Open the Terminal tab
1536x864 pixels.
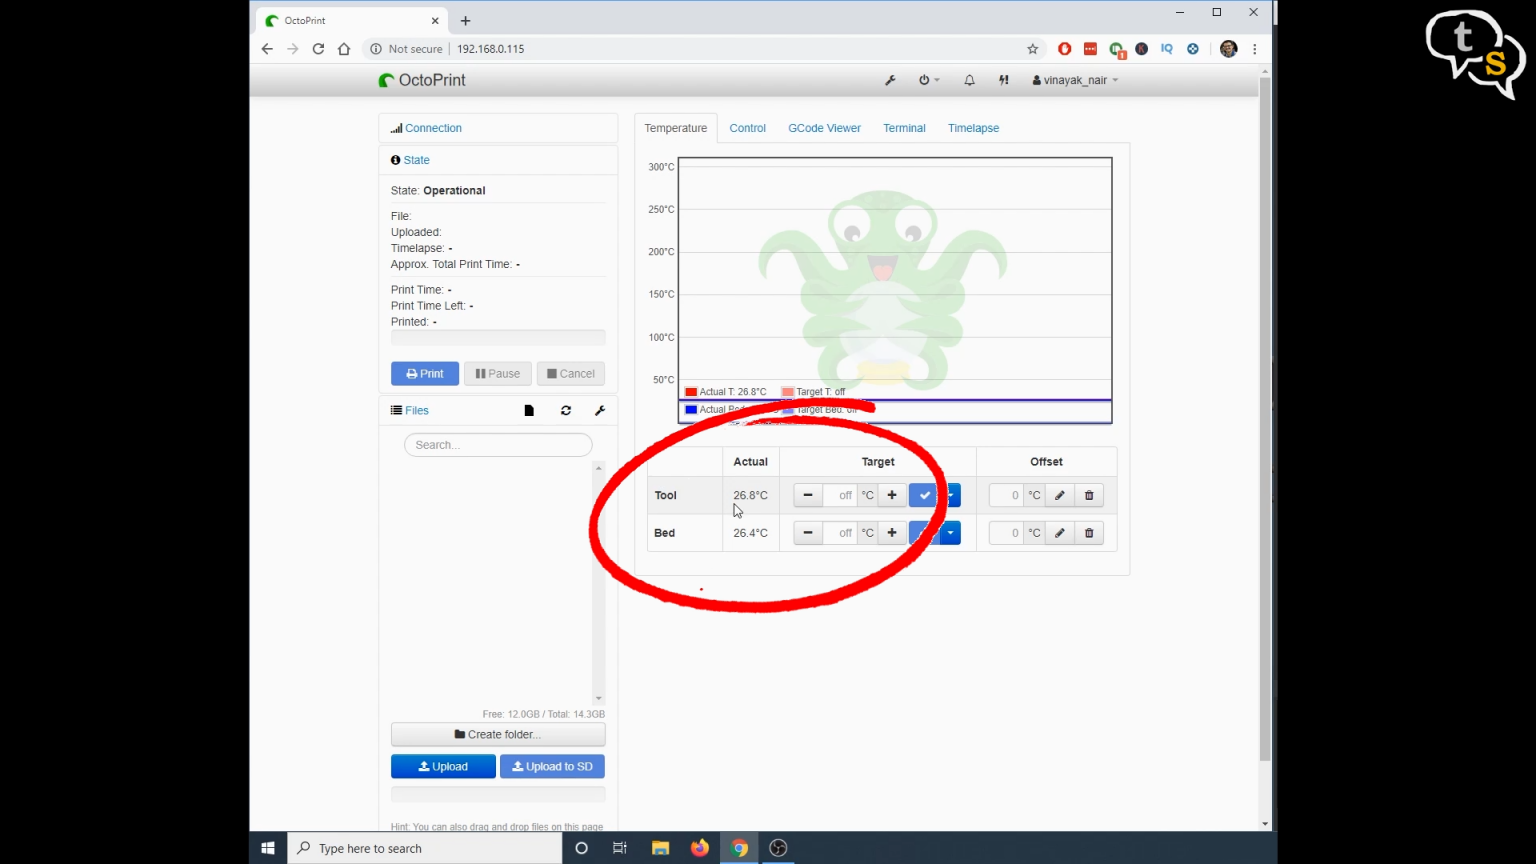pyautogui.click(x=903, y=128)
